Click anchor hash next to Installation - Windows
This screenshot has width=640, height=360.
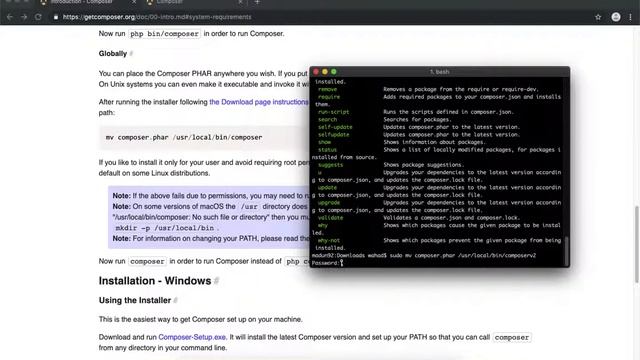217,281
